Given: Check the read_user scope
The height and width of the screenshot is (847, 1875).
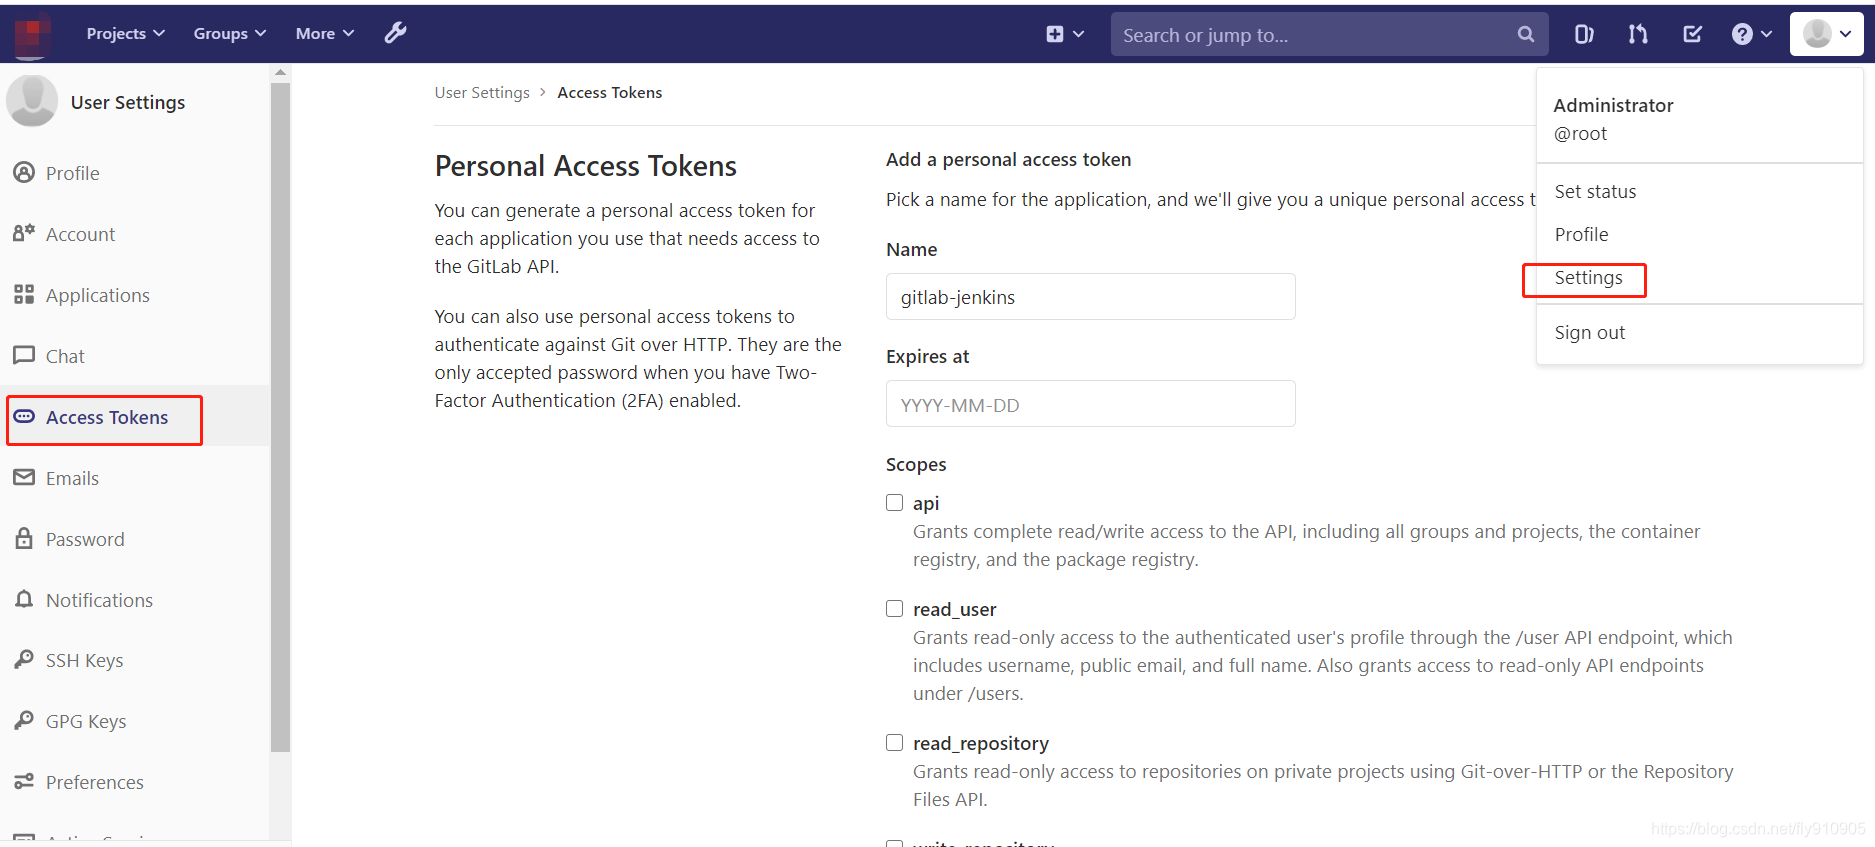Looking at the screenshot, I should [895, 609].
